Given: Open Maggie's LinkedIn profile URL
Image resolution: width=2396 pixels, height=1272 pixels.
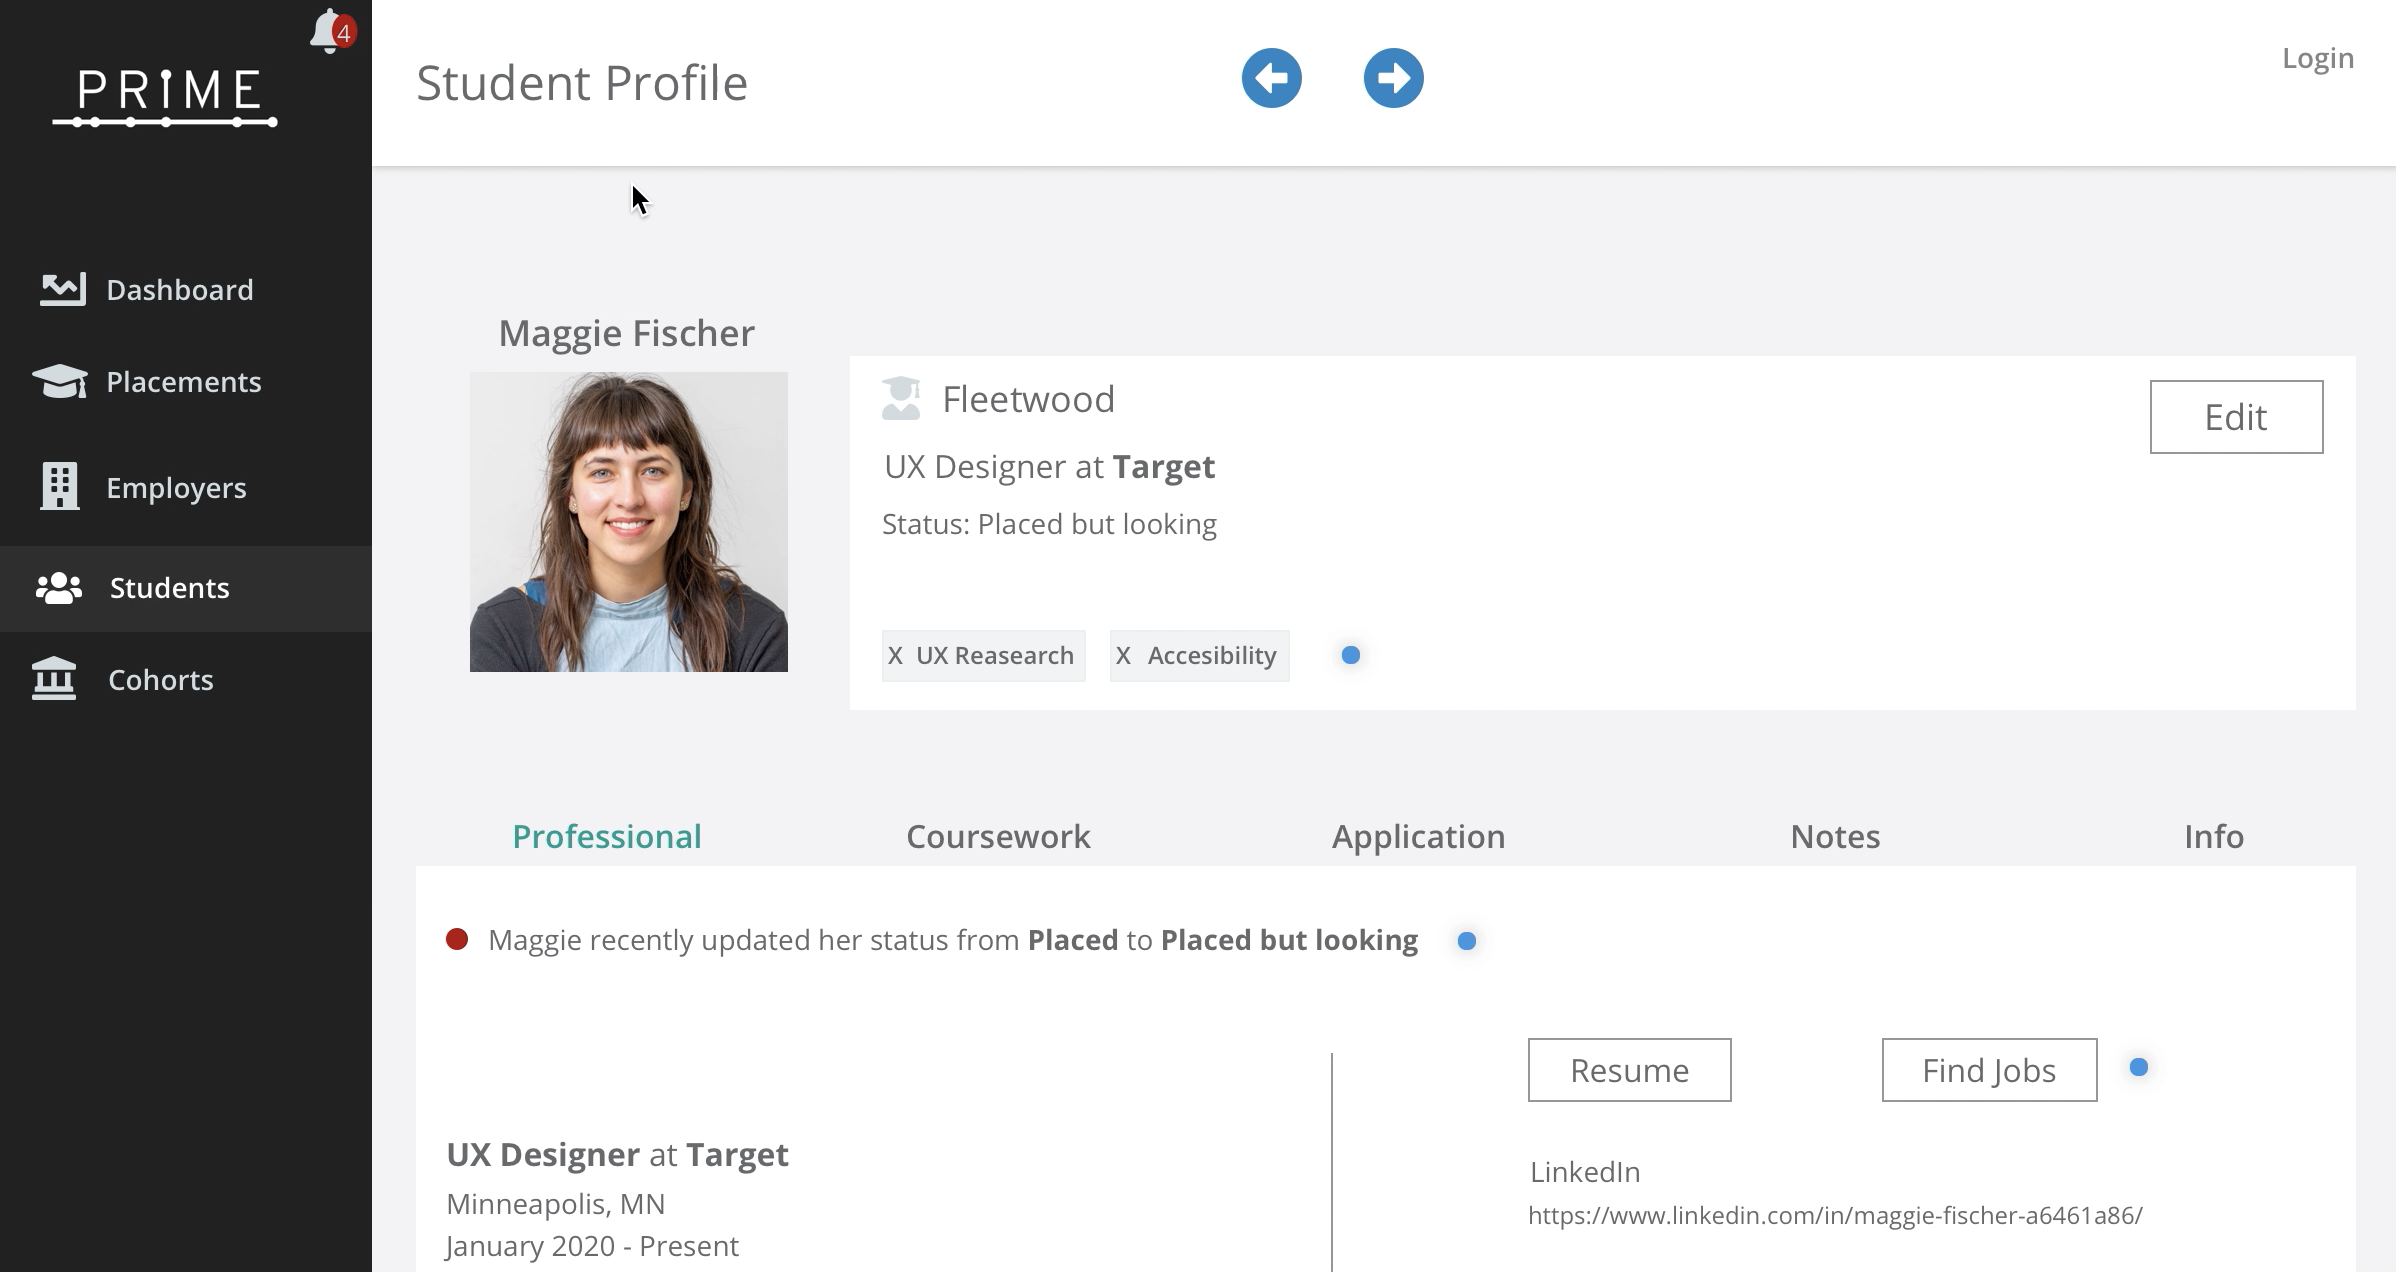Looking at the screenshot, I should [1834, 1216].
